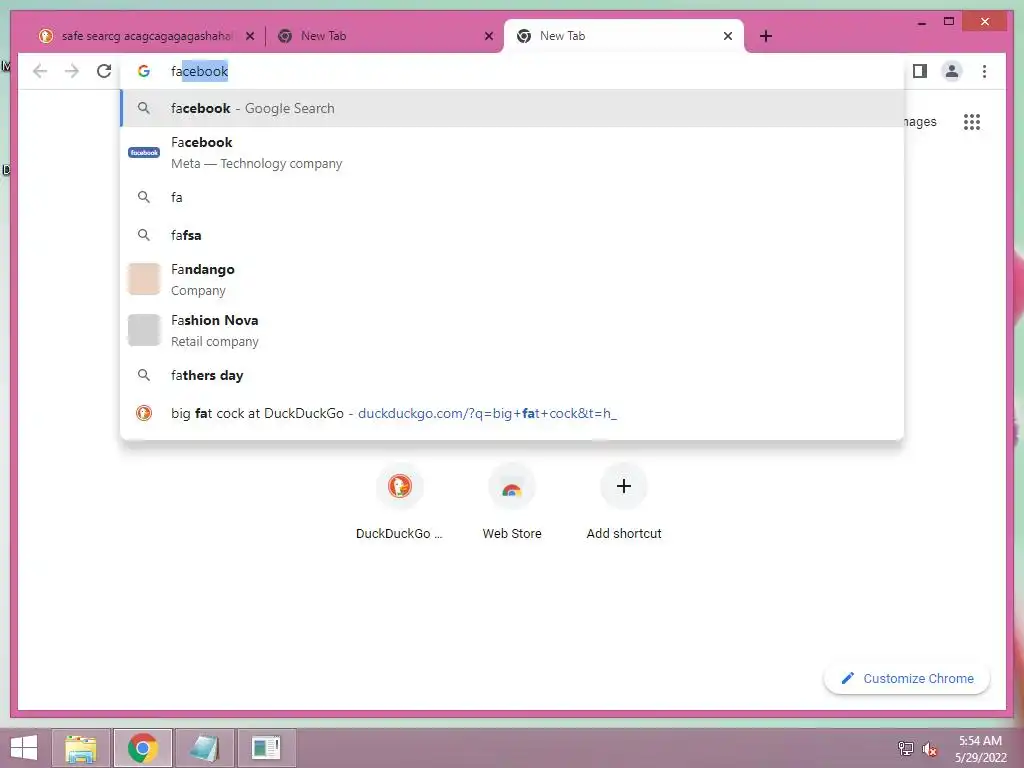Switch to the middle New Tab
The width and height of the screenshot is (1024, 768).
click(x=384, y=36)
